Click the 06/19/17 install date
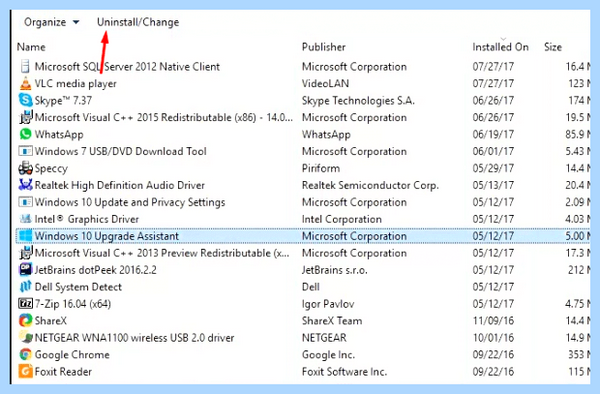Viewport: 600px width, 394px height. (493, 134)
